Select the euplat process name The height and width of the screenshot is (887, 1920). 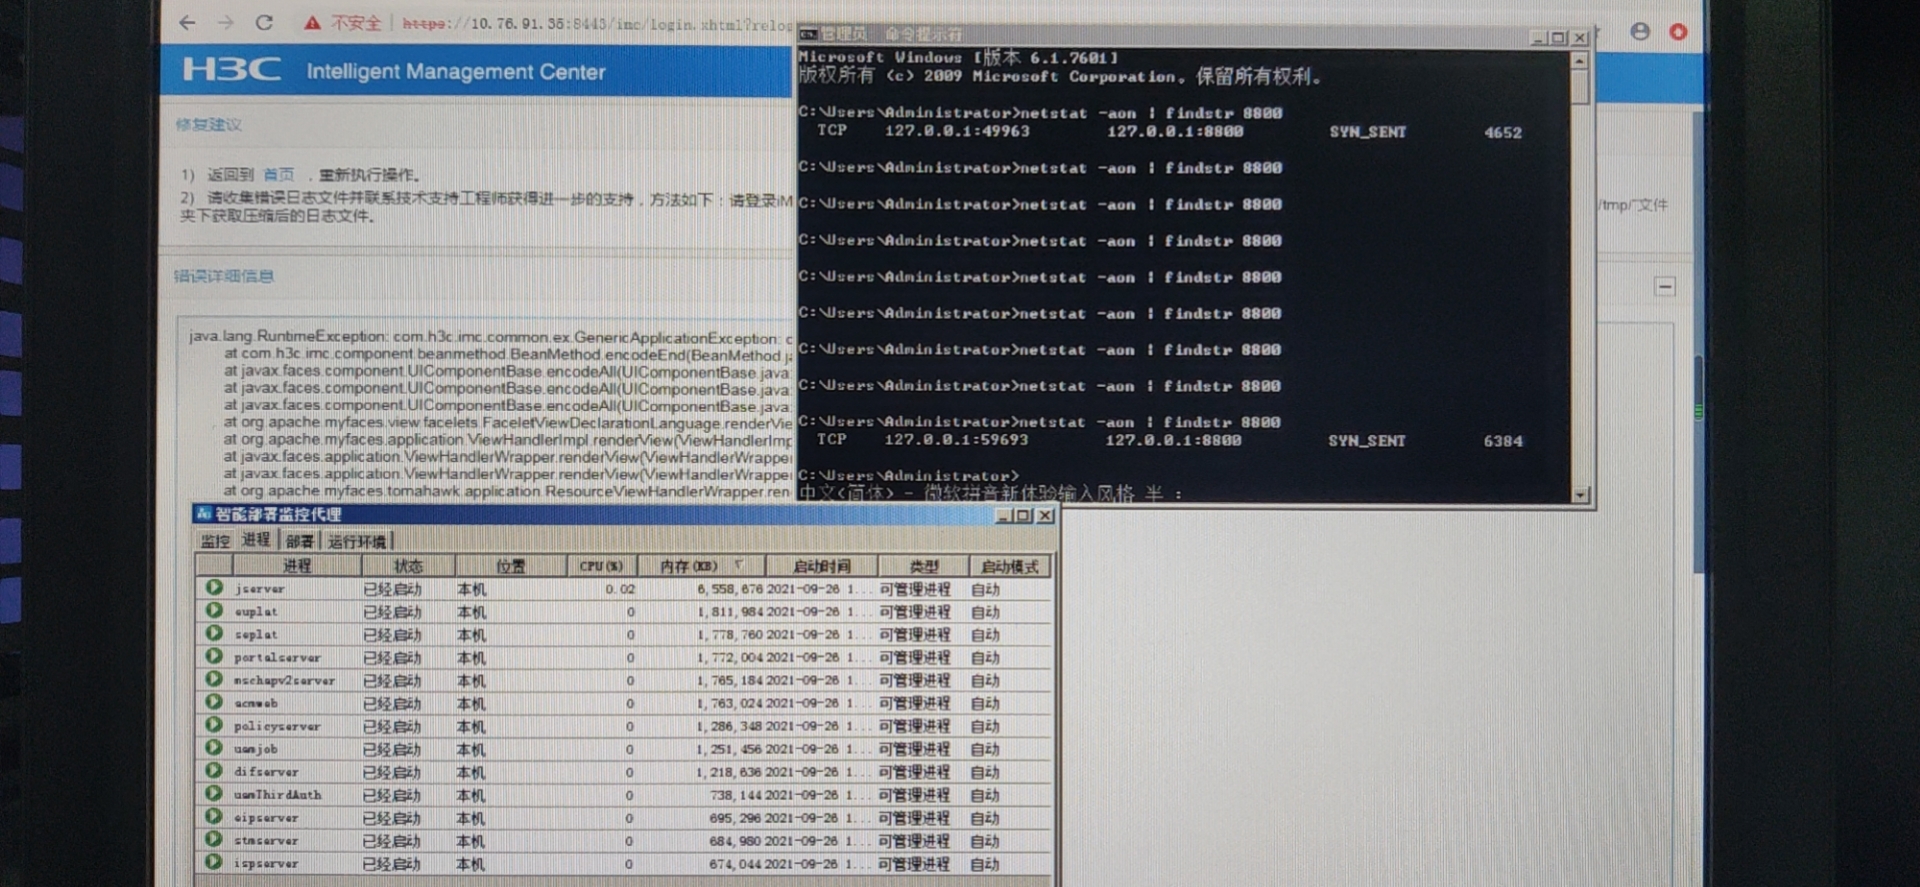256,612
